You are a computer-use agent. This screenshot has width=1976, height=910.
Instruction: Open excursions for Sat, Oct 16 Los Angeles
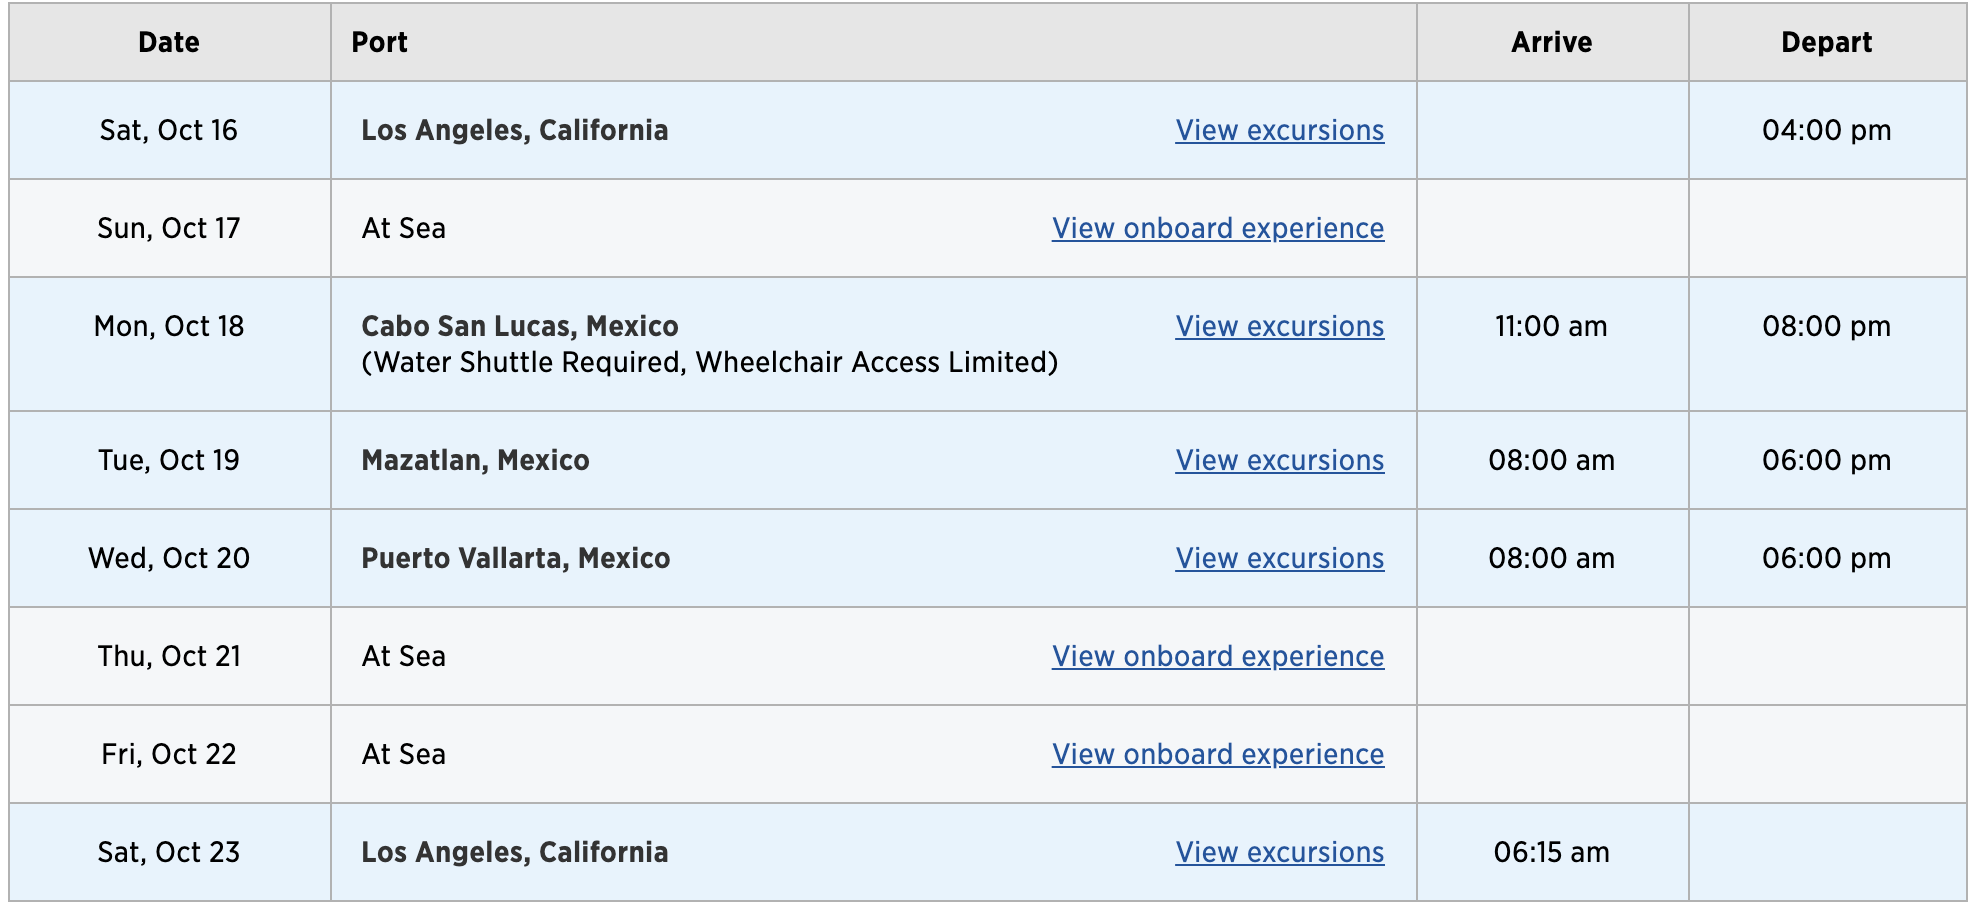(x=1279, y=130)
